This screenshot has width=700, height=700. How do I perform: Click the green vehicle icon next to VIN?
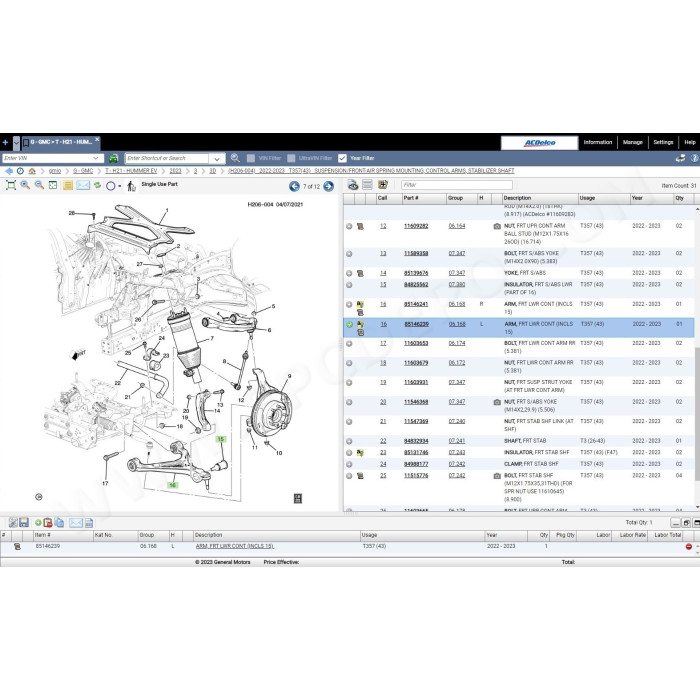point(113,158)
